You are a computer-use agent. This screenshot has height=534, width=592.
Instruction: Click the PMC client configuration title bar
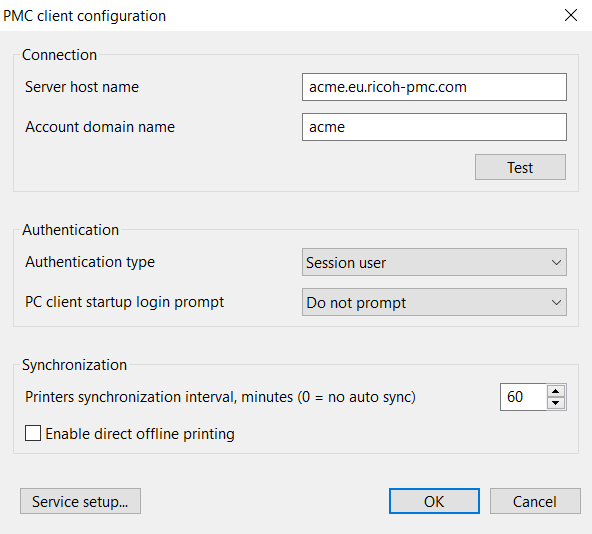(279, 15)
